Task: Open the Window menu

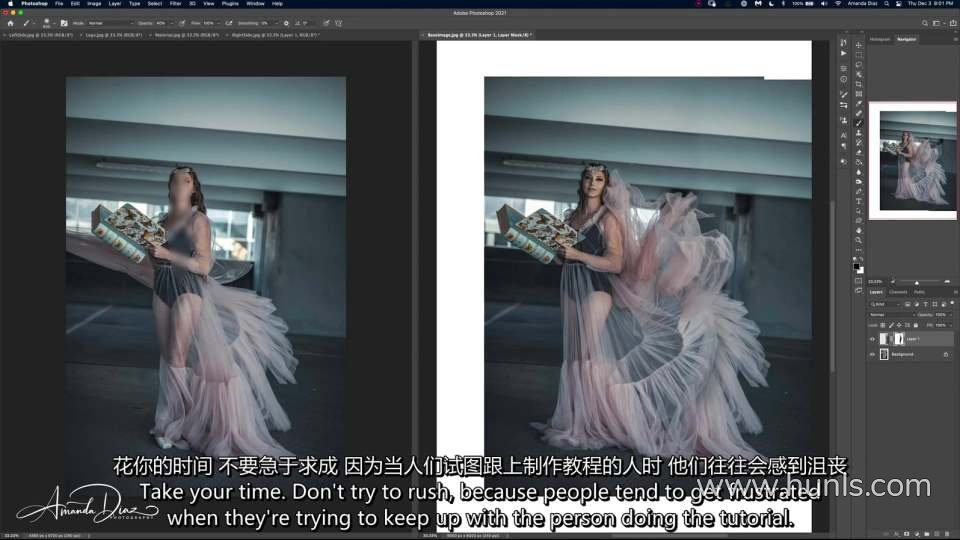Action: tap(255, 4)
